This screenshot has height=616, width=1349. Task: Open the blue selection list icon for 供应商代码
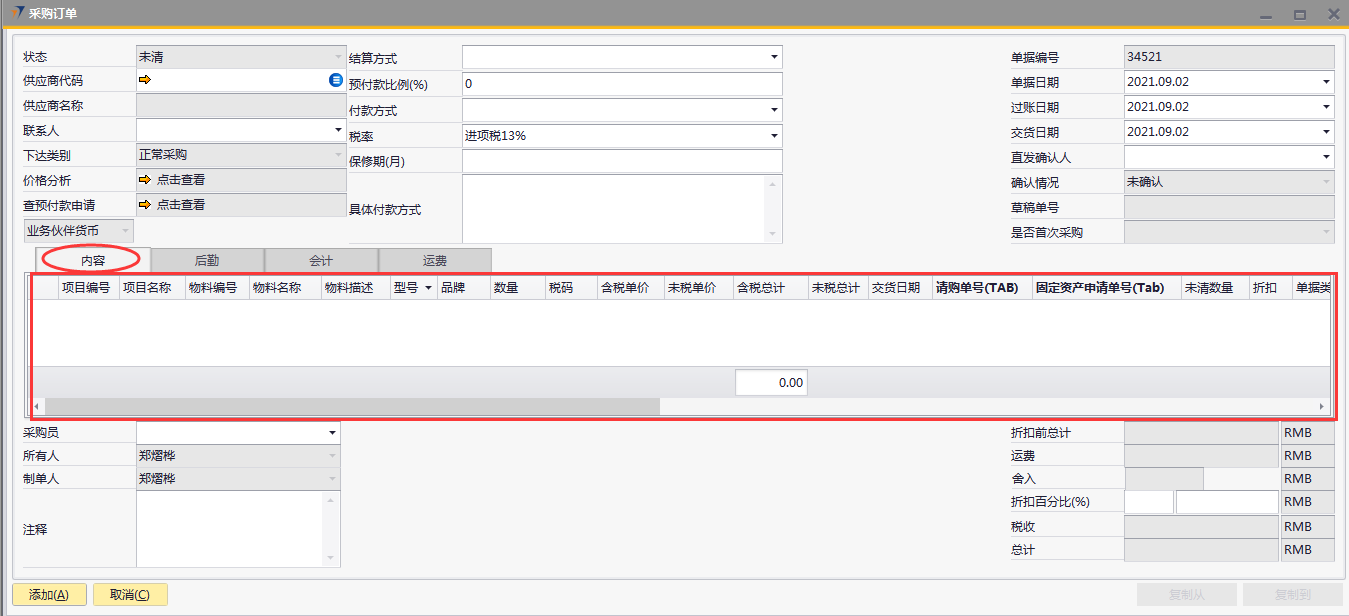click(336, 80)
